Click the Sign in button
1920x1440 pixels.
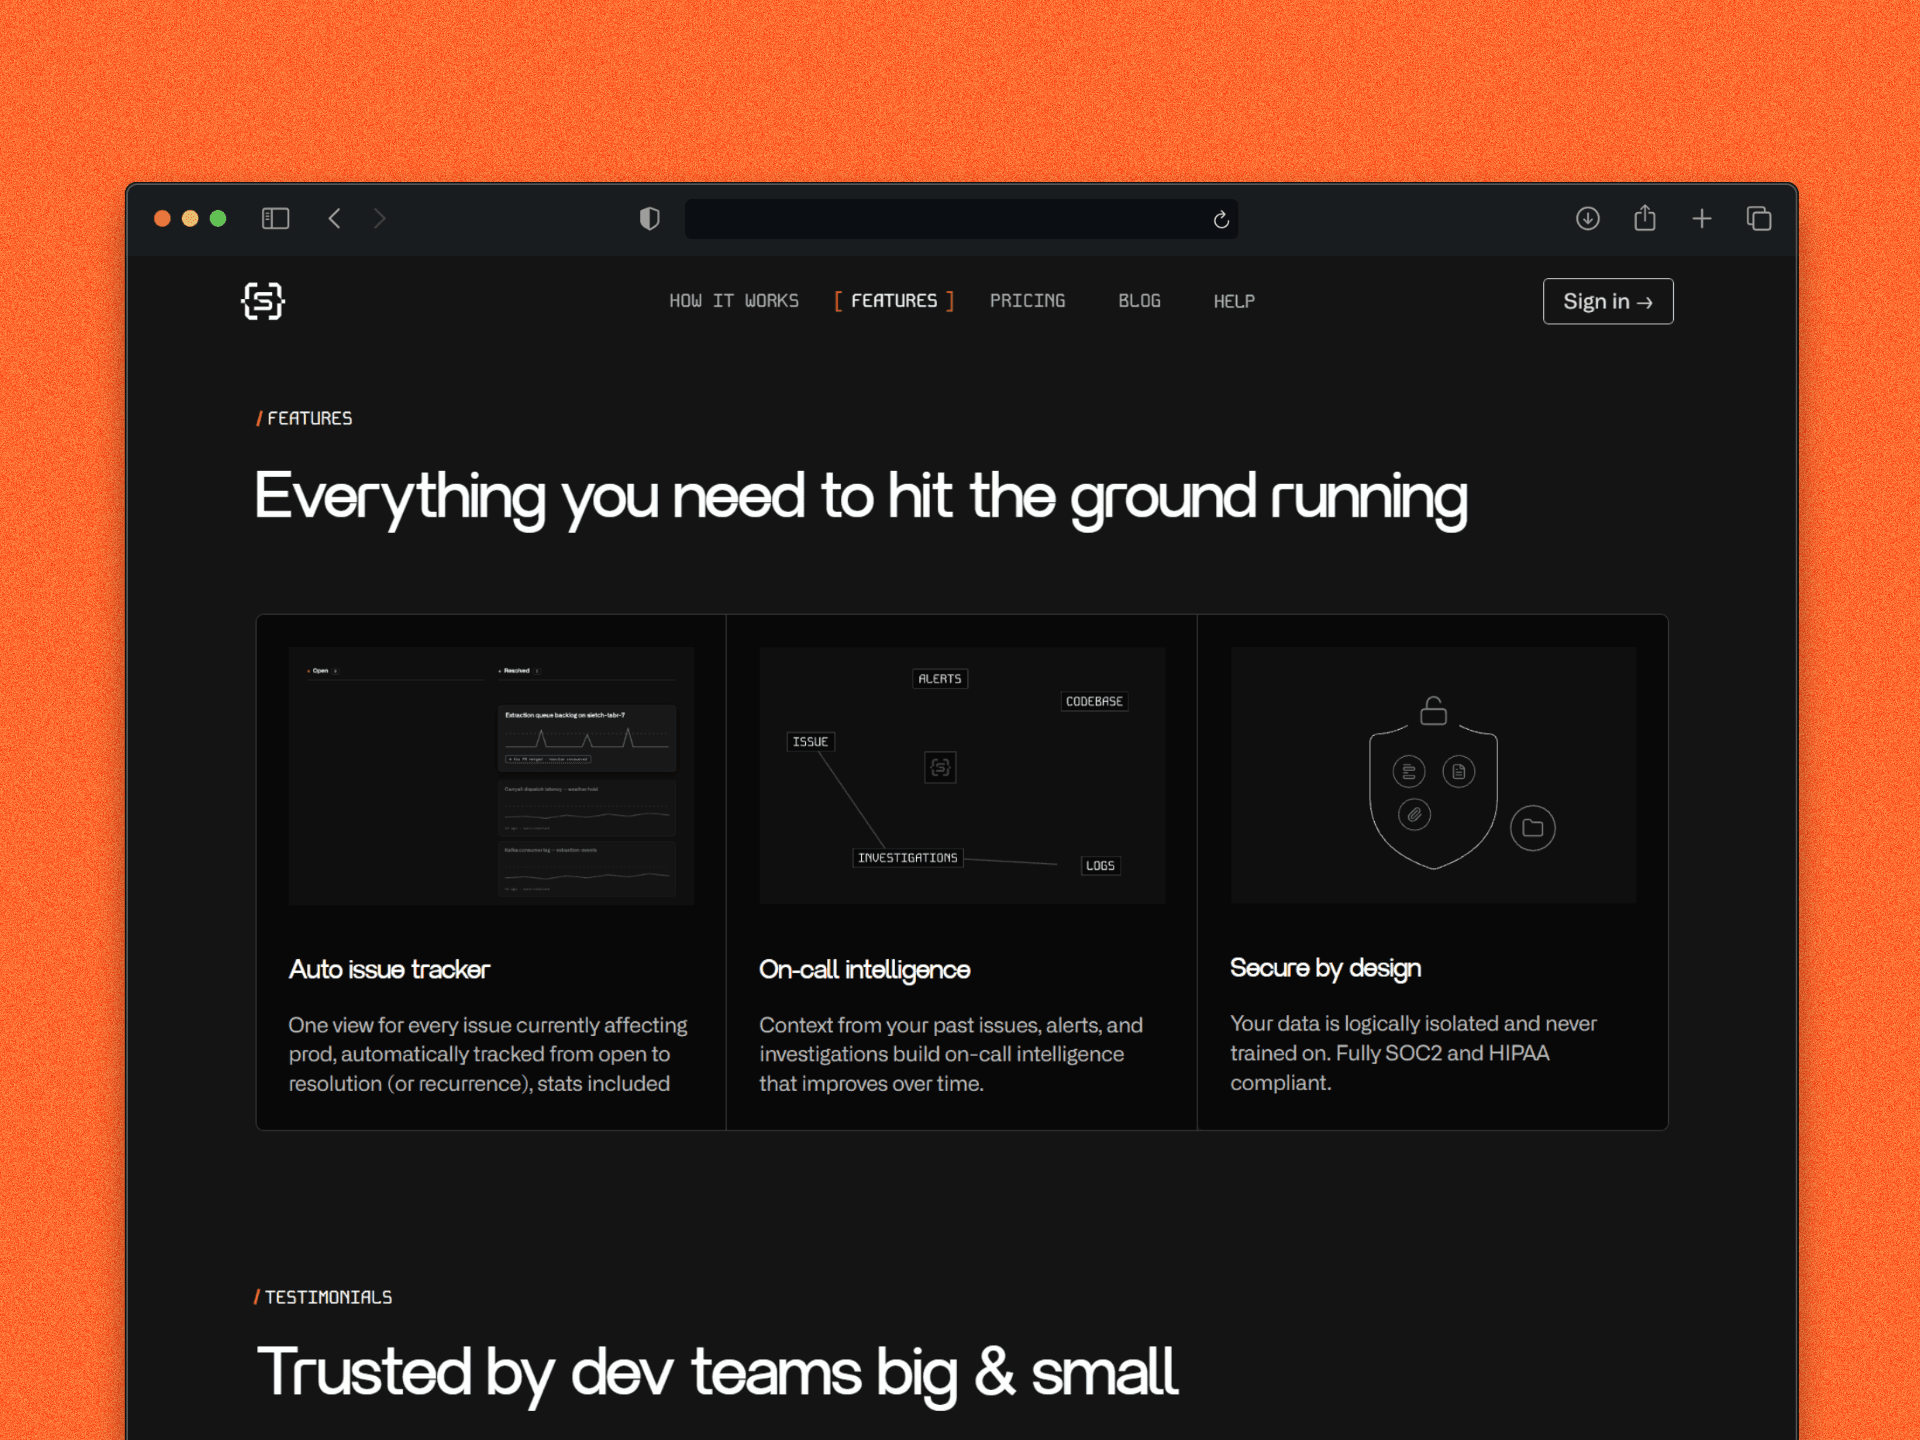[1607, 301]
